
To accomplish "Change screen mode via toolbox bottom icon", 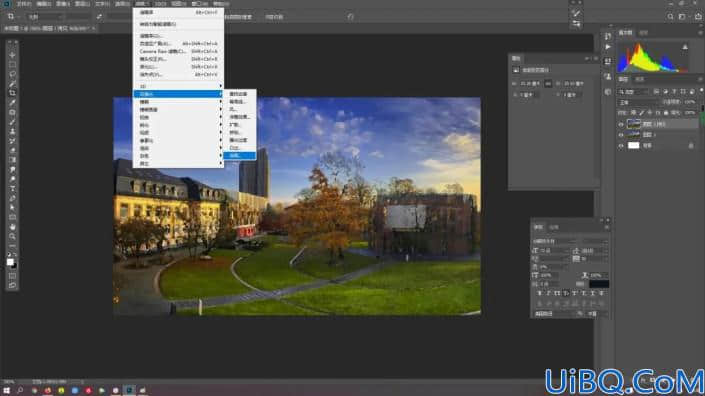I will 12,285.
